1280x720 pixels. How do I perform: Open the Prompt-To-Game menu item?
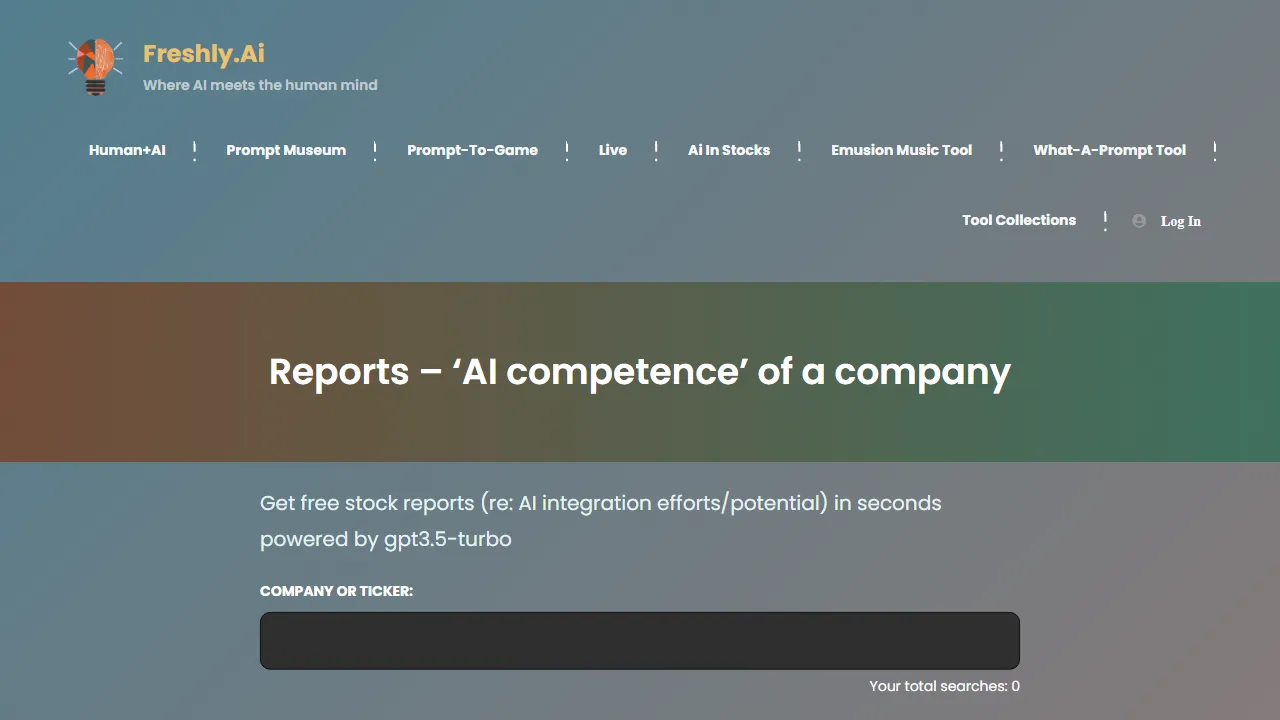(472, 150)
